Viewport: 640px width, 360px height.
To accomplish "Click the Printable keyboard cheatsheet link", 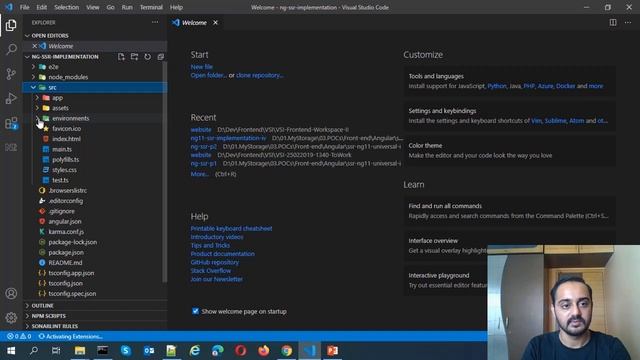I will 231,229.
